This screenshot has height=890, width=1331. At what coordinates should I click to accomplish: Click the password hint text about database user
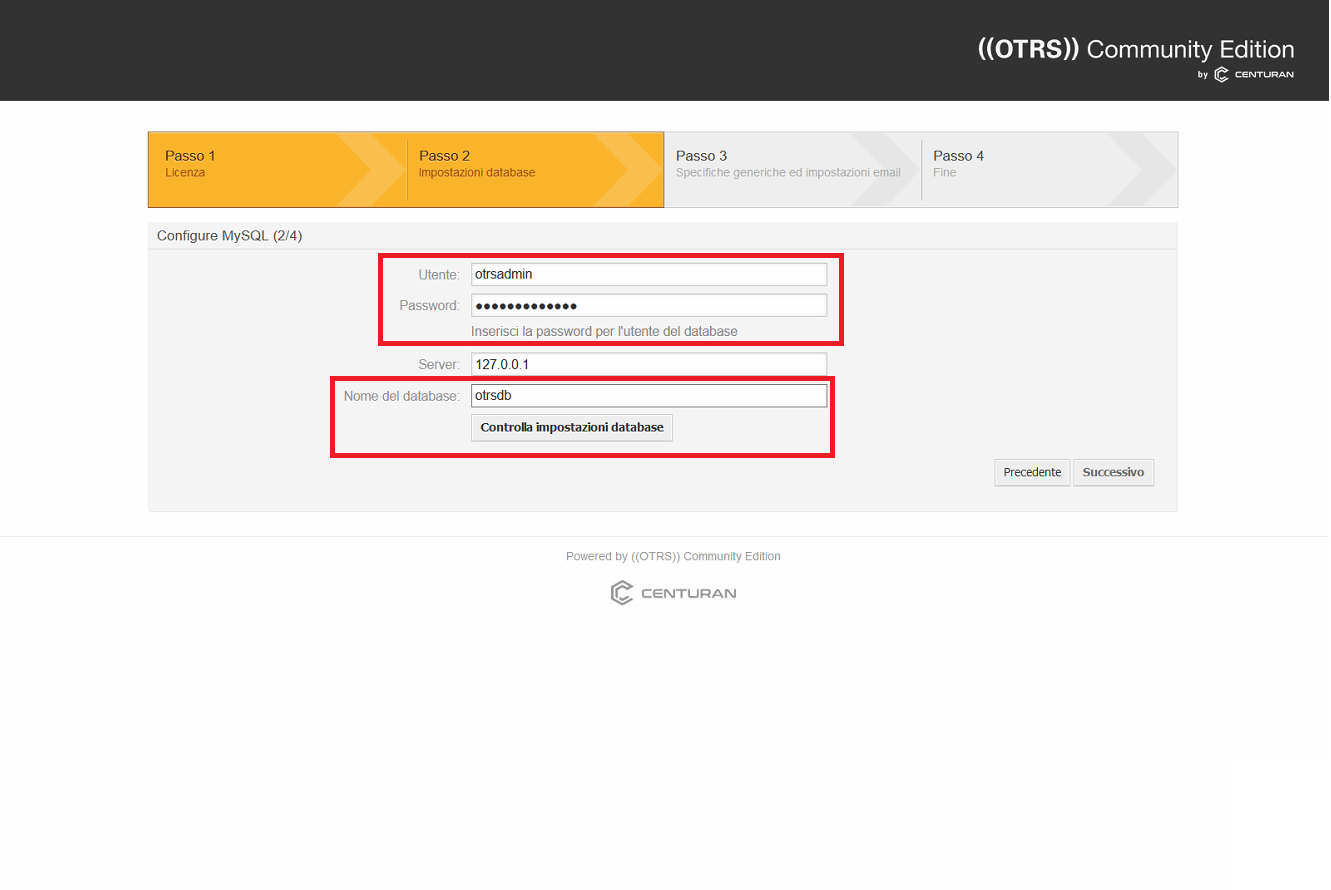[x=605, y=331]
